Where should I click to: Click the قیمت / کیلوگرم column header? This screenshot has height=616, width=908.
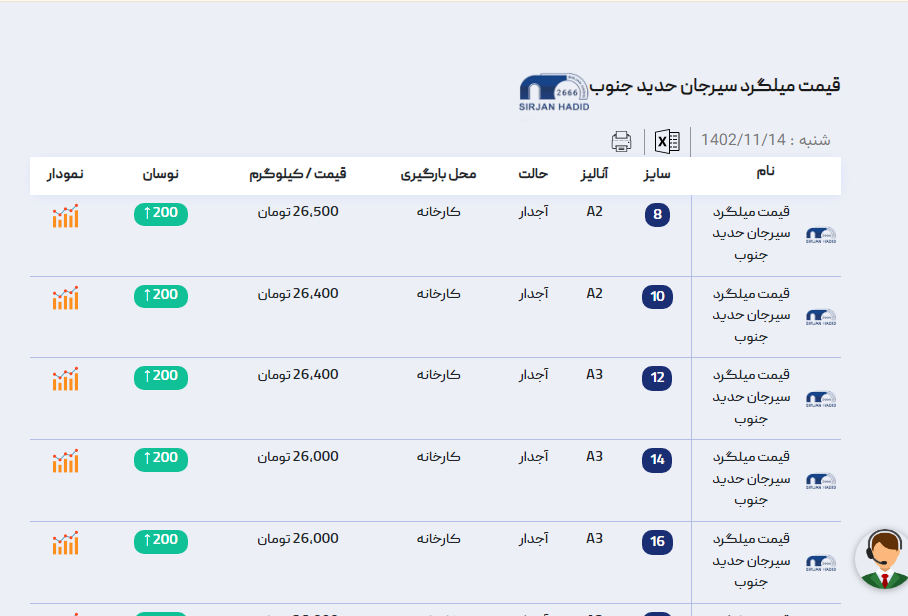click(x=298, y=174)
